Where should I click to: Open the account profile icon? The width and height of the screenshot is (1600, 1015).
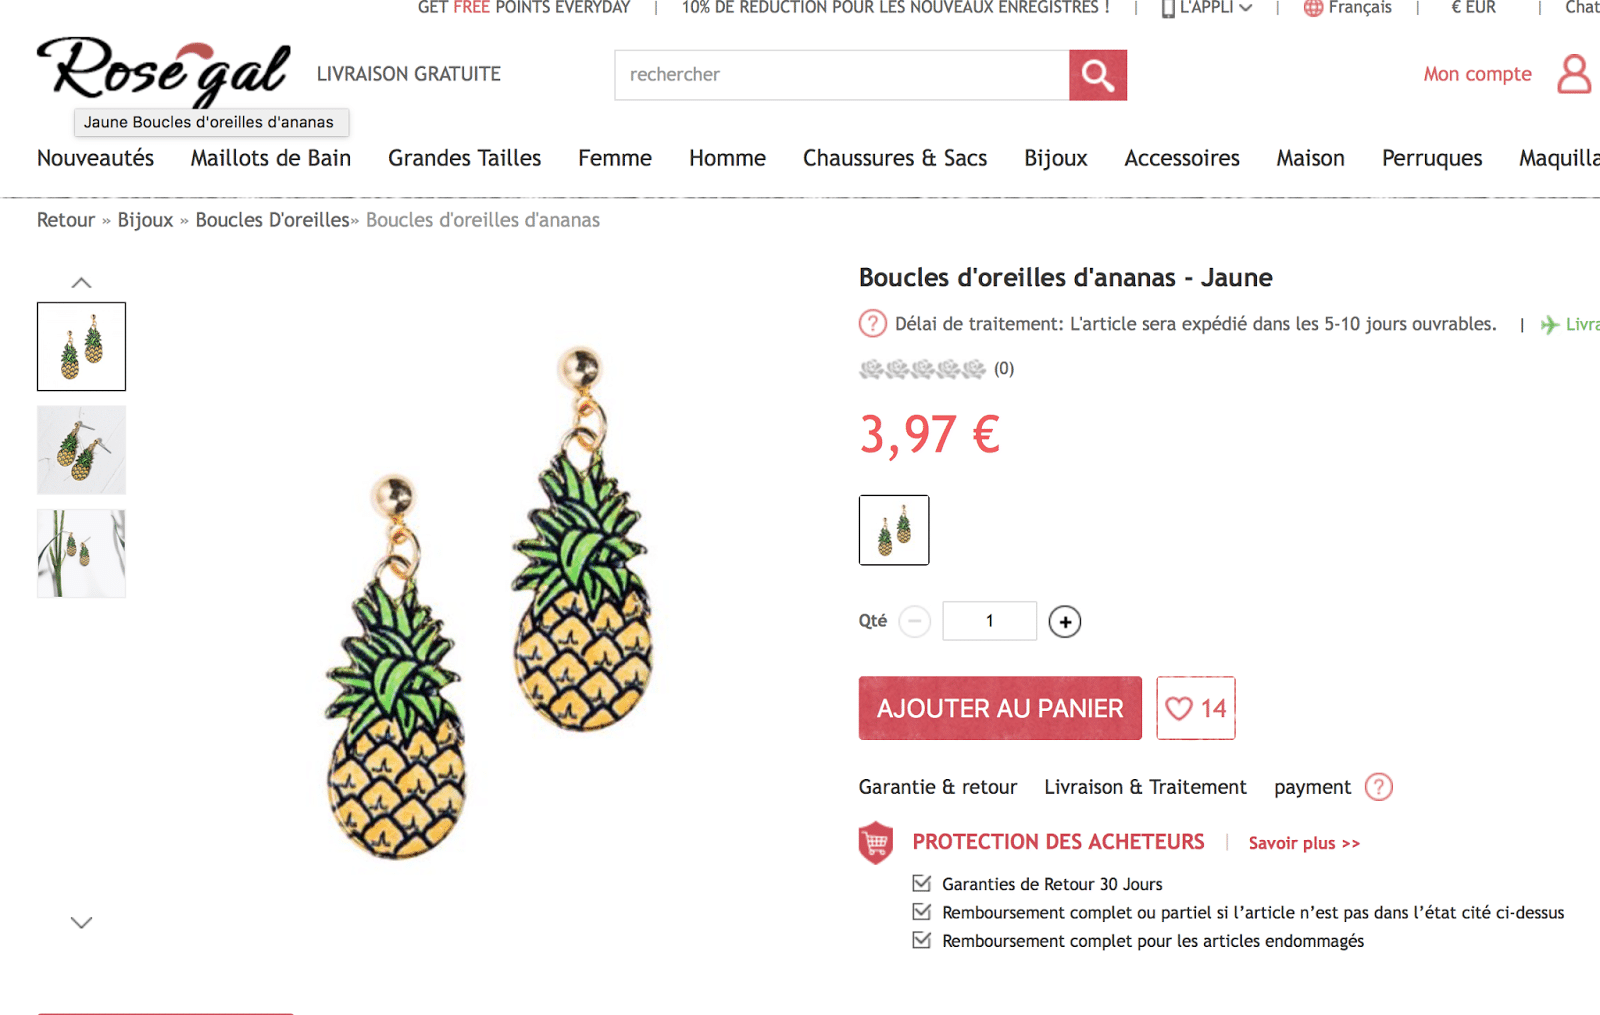click(1573, 74)
